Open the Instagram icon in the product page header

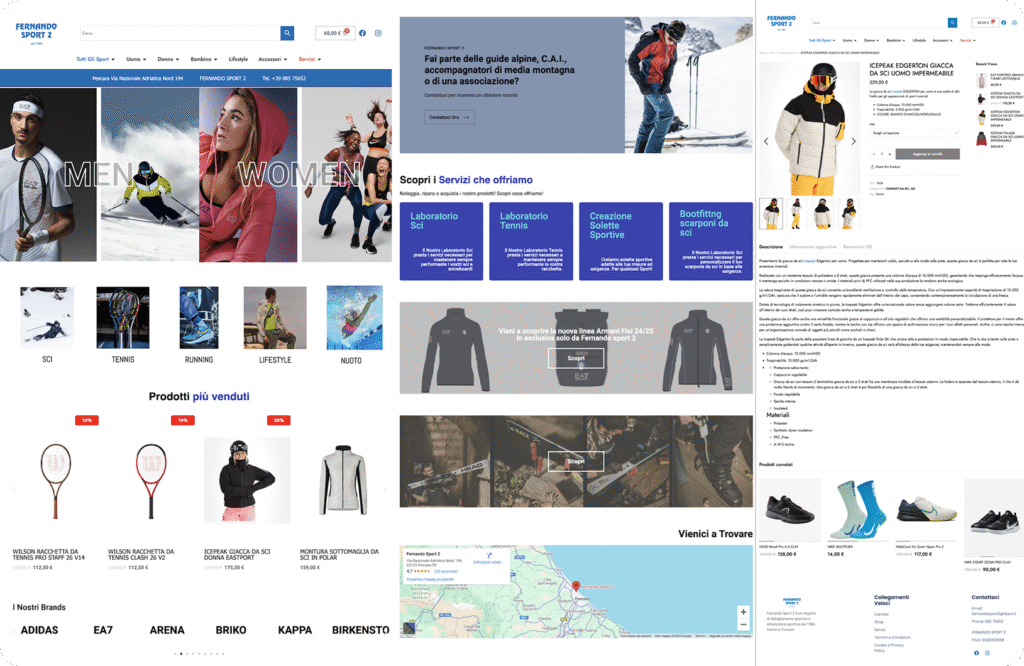click(1015, 23)
